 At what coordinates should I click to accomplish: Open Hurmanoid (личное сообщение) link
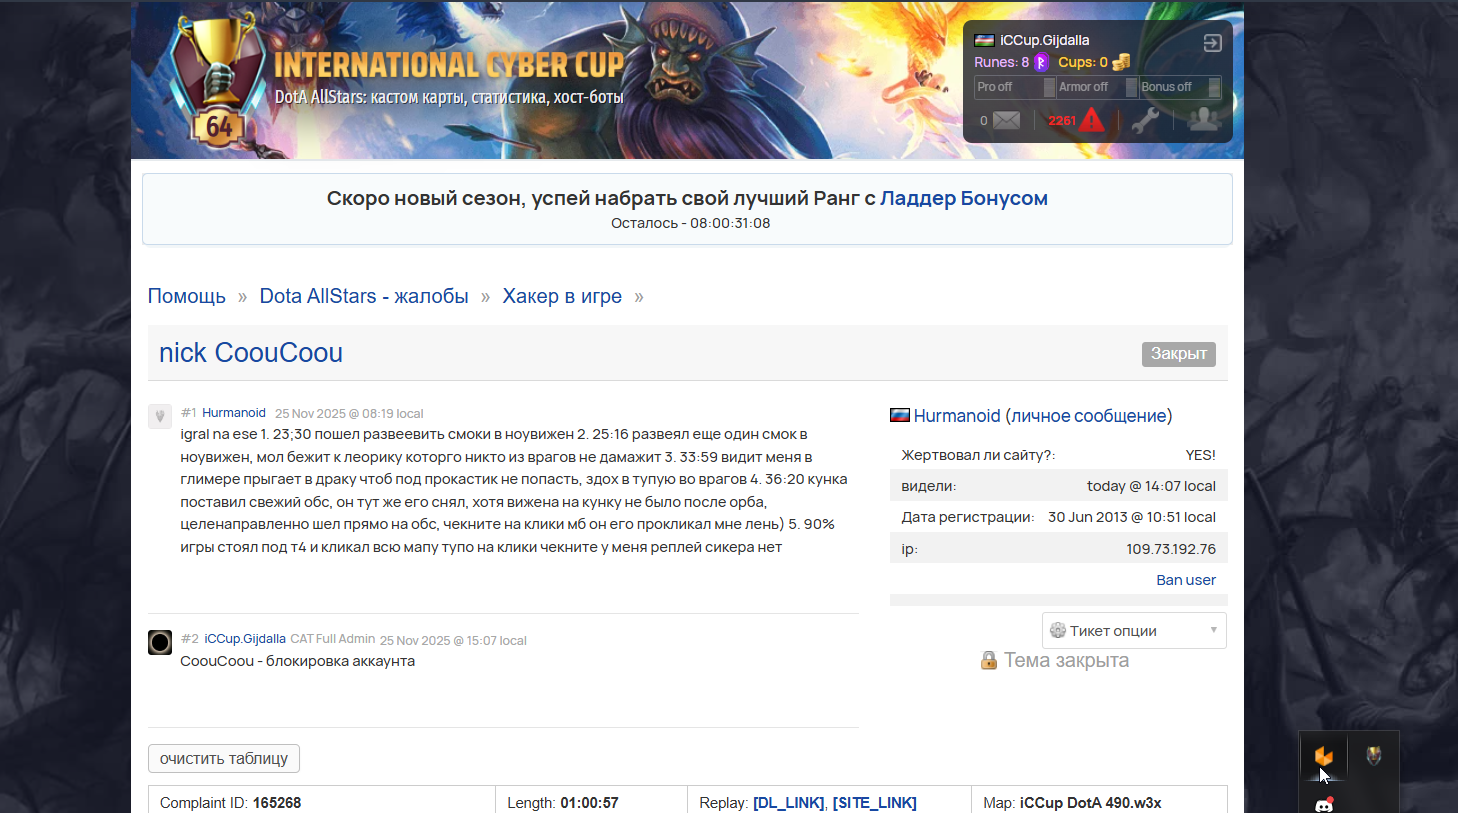[1043, 416]
